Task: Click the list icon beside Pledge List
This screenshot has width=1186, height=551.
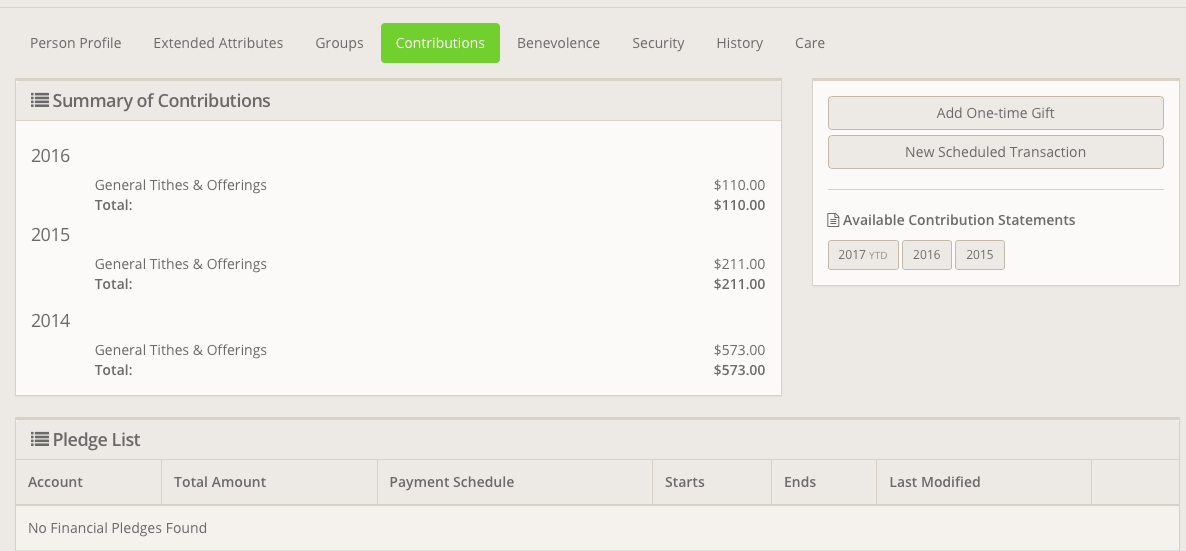Action: (40, 439)
